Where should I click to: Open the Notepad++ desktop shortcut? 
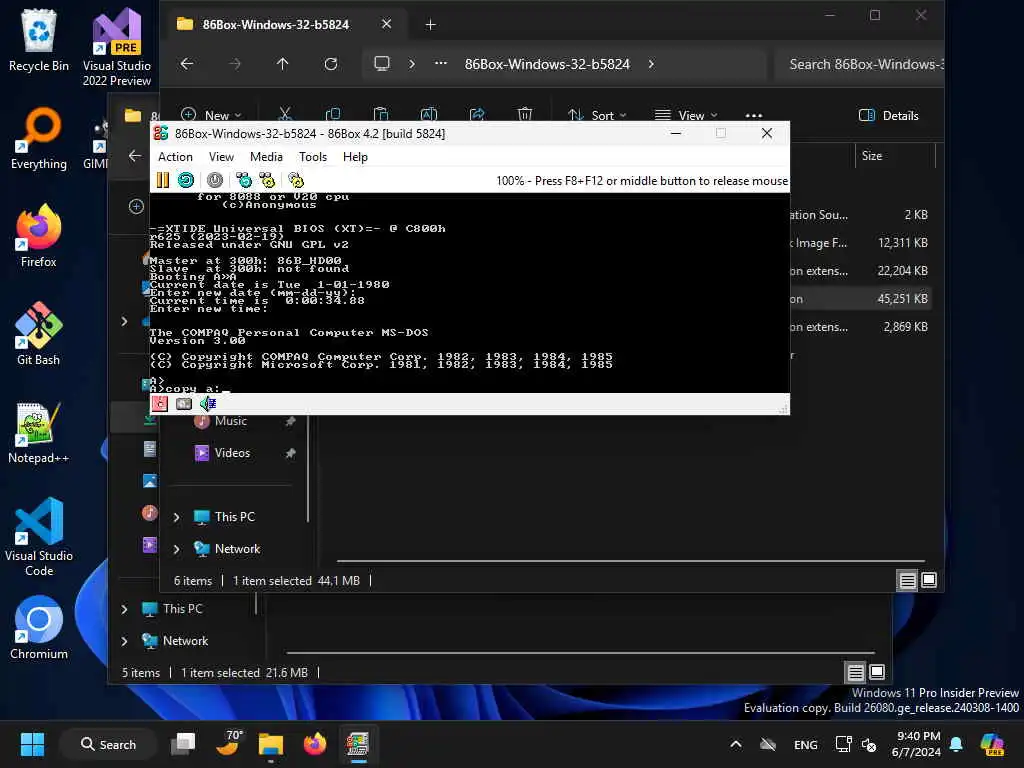point(39,432)
